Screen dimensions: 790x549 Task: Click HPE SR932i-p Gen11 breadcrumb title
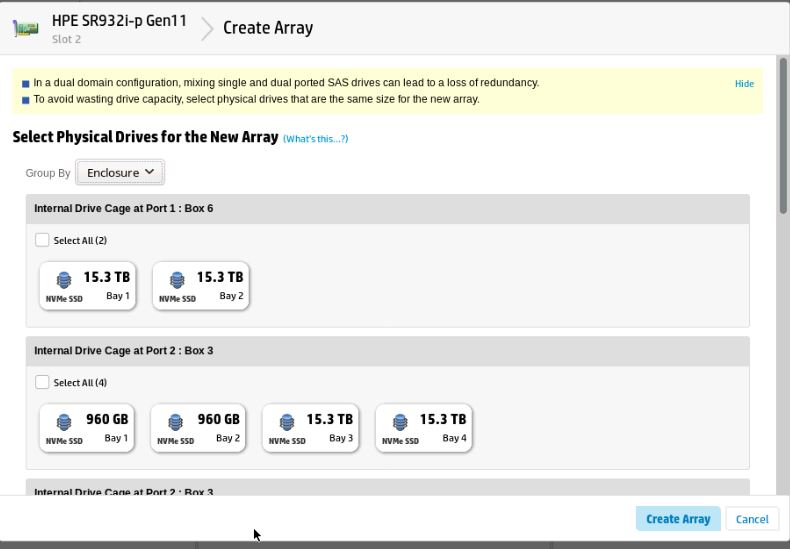[119, 21]
